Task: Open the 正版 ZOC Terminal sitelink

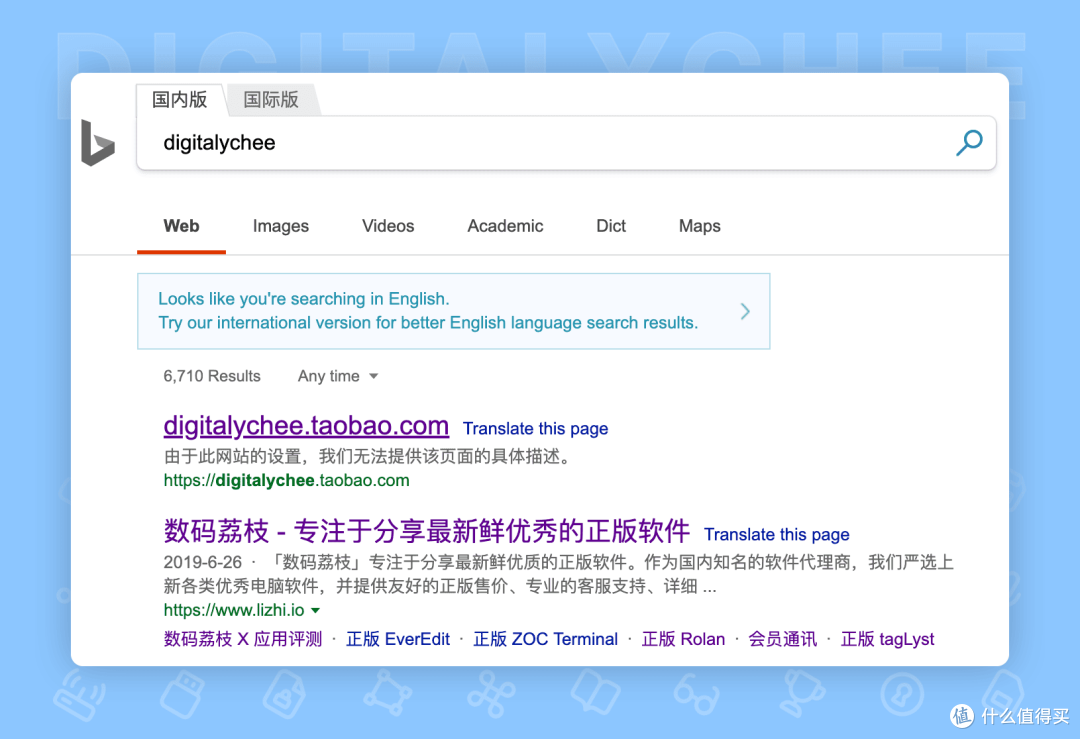Action: pyautogui.click(x=546, y=639)
